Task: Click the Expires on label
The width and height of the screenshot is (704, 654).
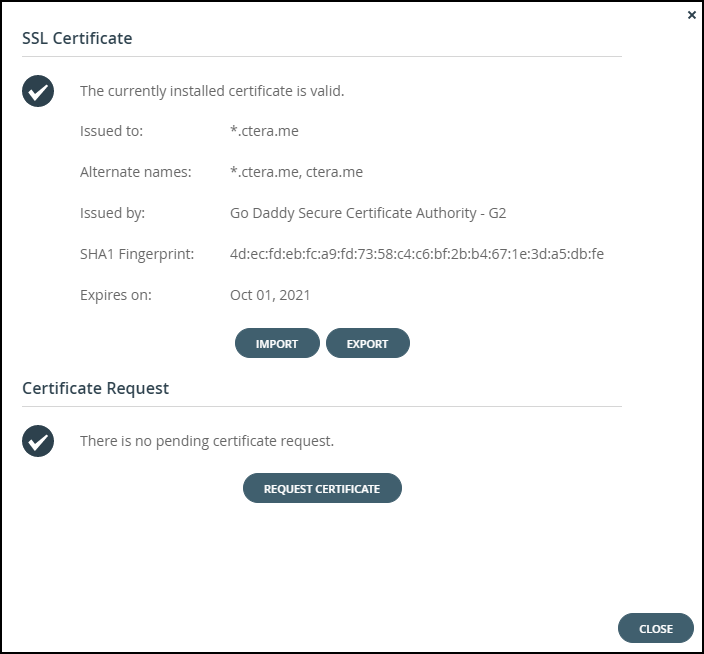Action: point(116,295)
